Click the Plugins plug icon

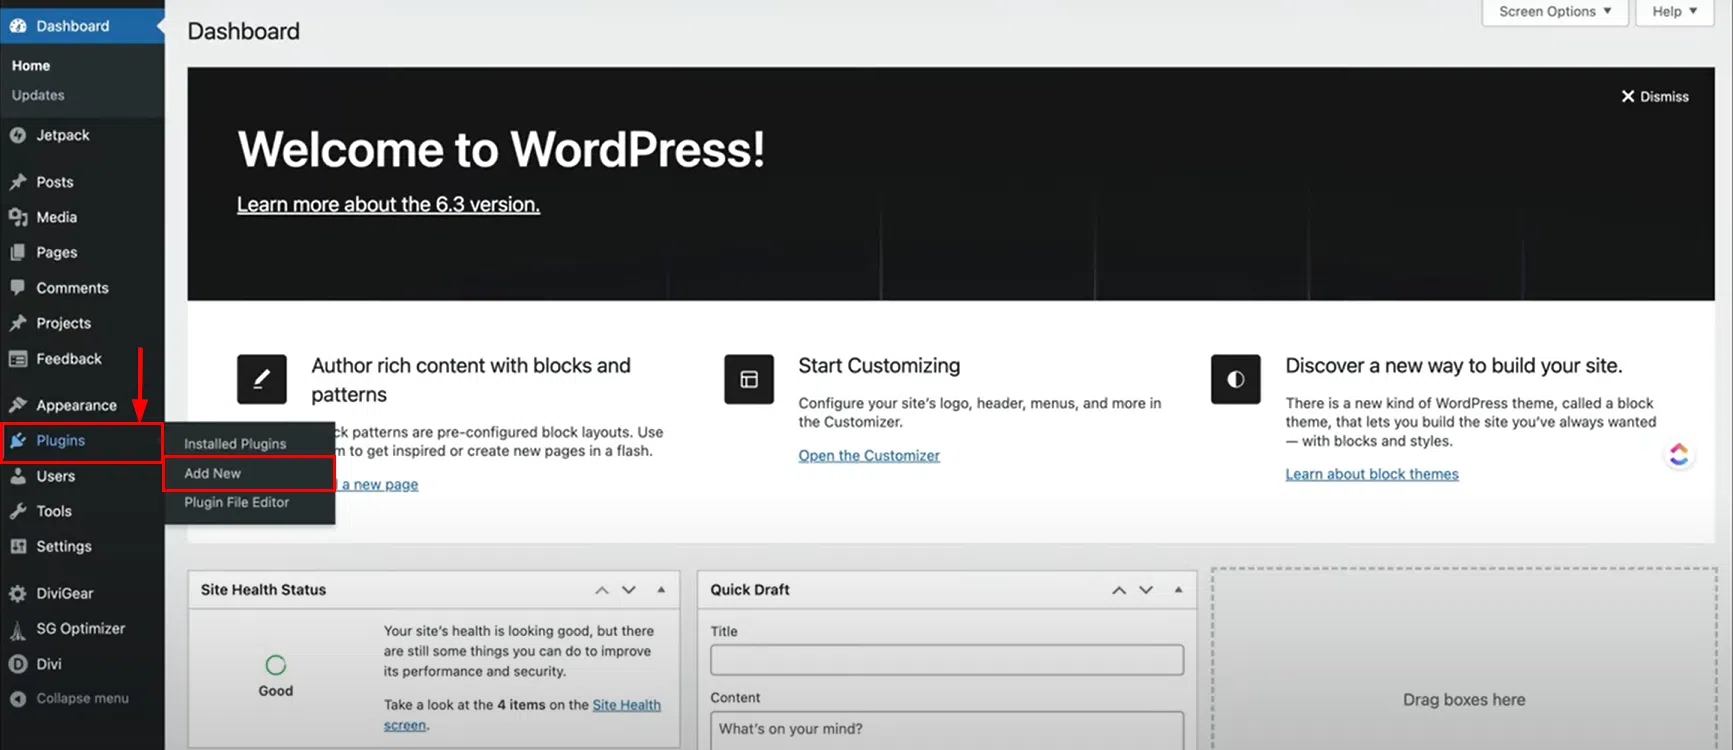[x=18, y=440]
